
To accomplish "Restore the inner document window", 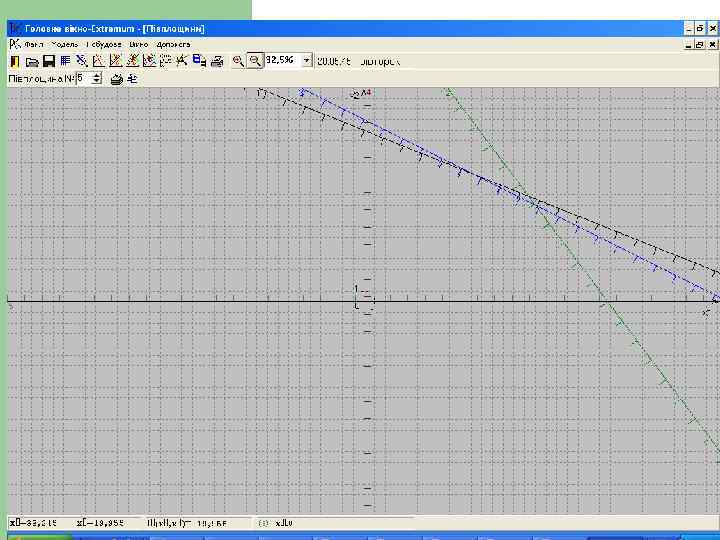I will tap(699, 45).
